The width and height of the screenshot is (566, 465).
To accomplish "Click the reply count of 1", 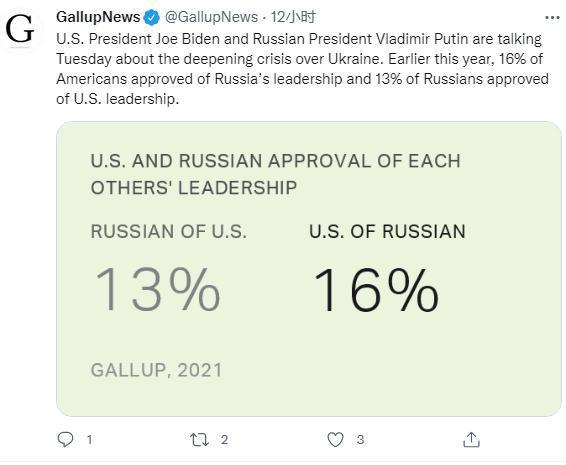I will (x=89, y=440).
